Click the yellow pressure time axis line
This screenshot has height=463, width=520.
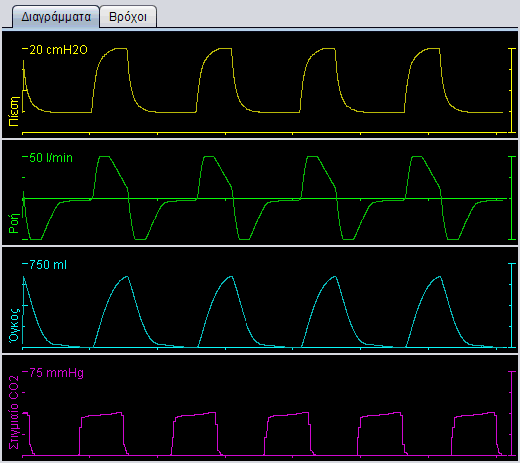(x=265, y=133)
